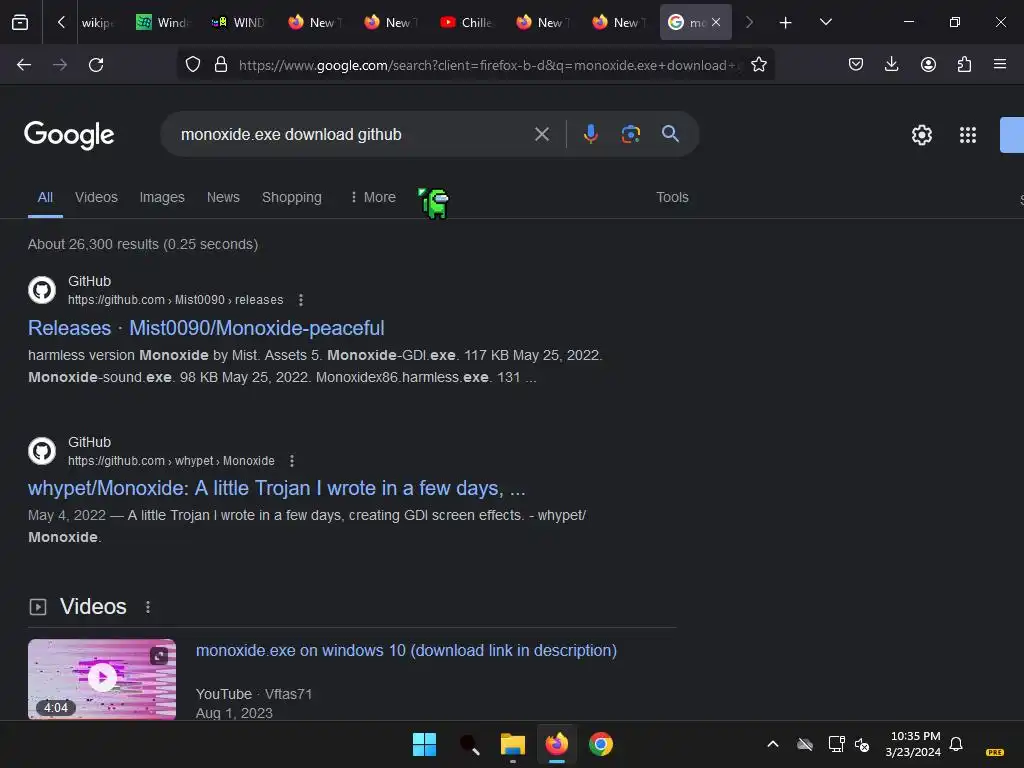
Task: Click the GitHub favicon of Mist0090 result
Action: [42, 290]
